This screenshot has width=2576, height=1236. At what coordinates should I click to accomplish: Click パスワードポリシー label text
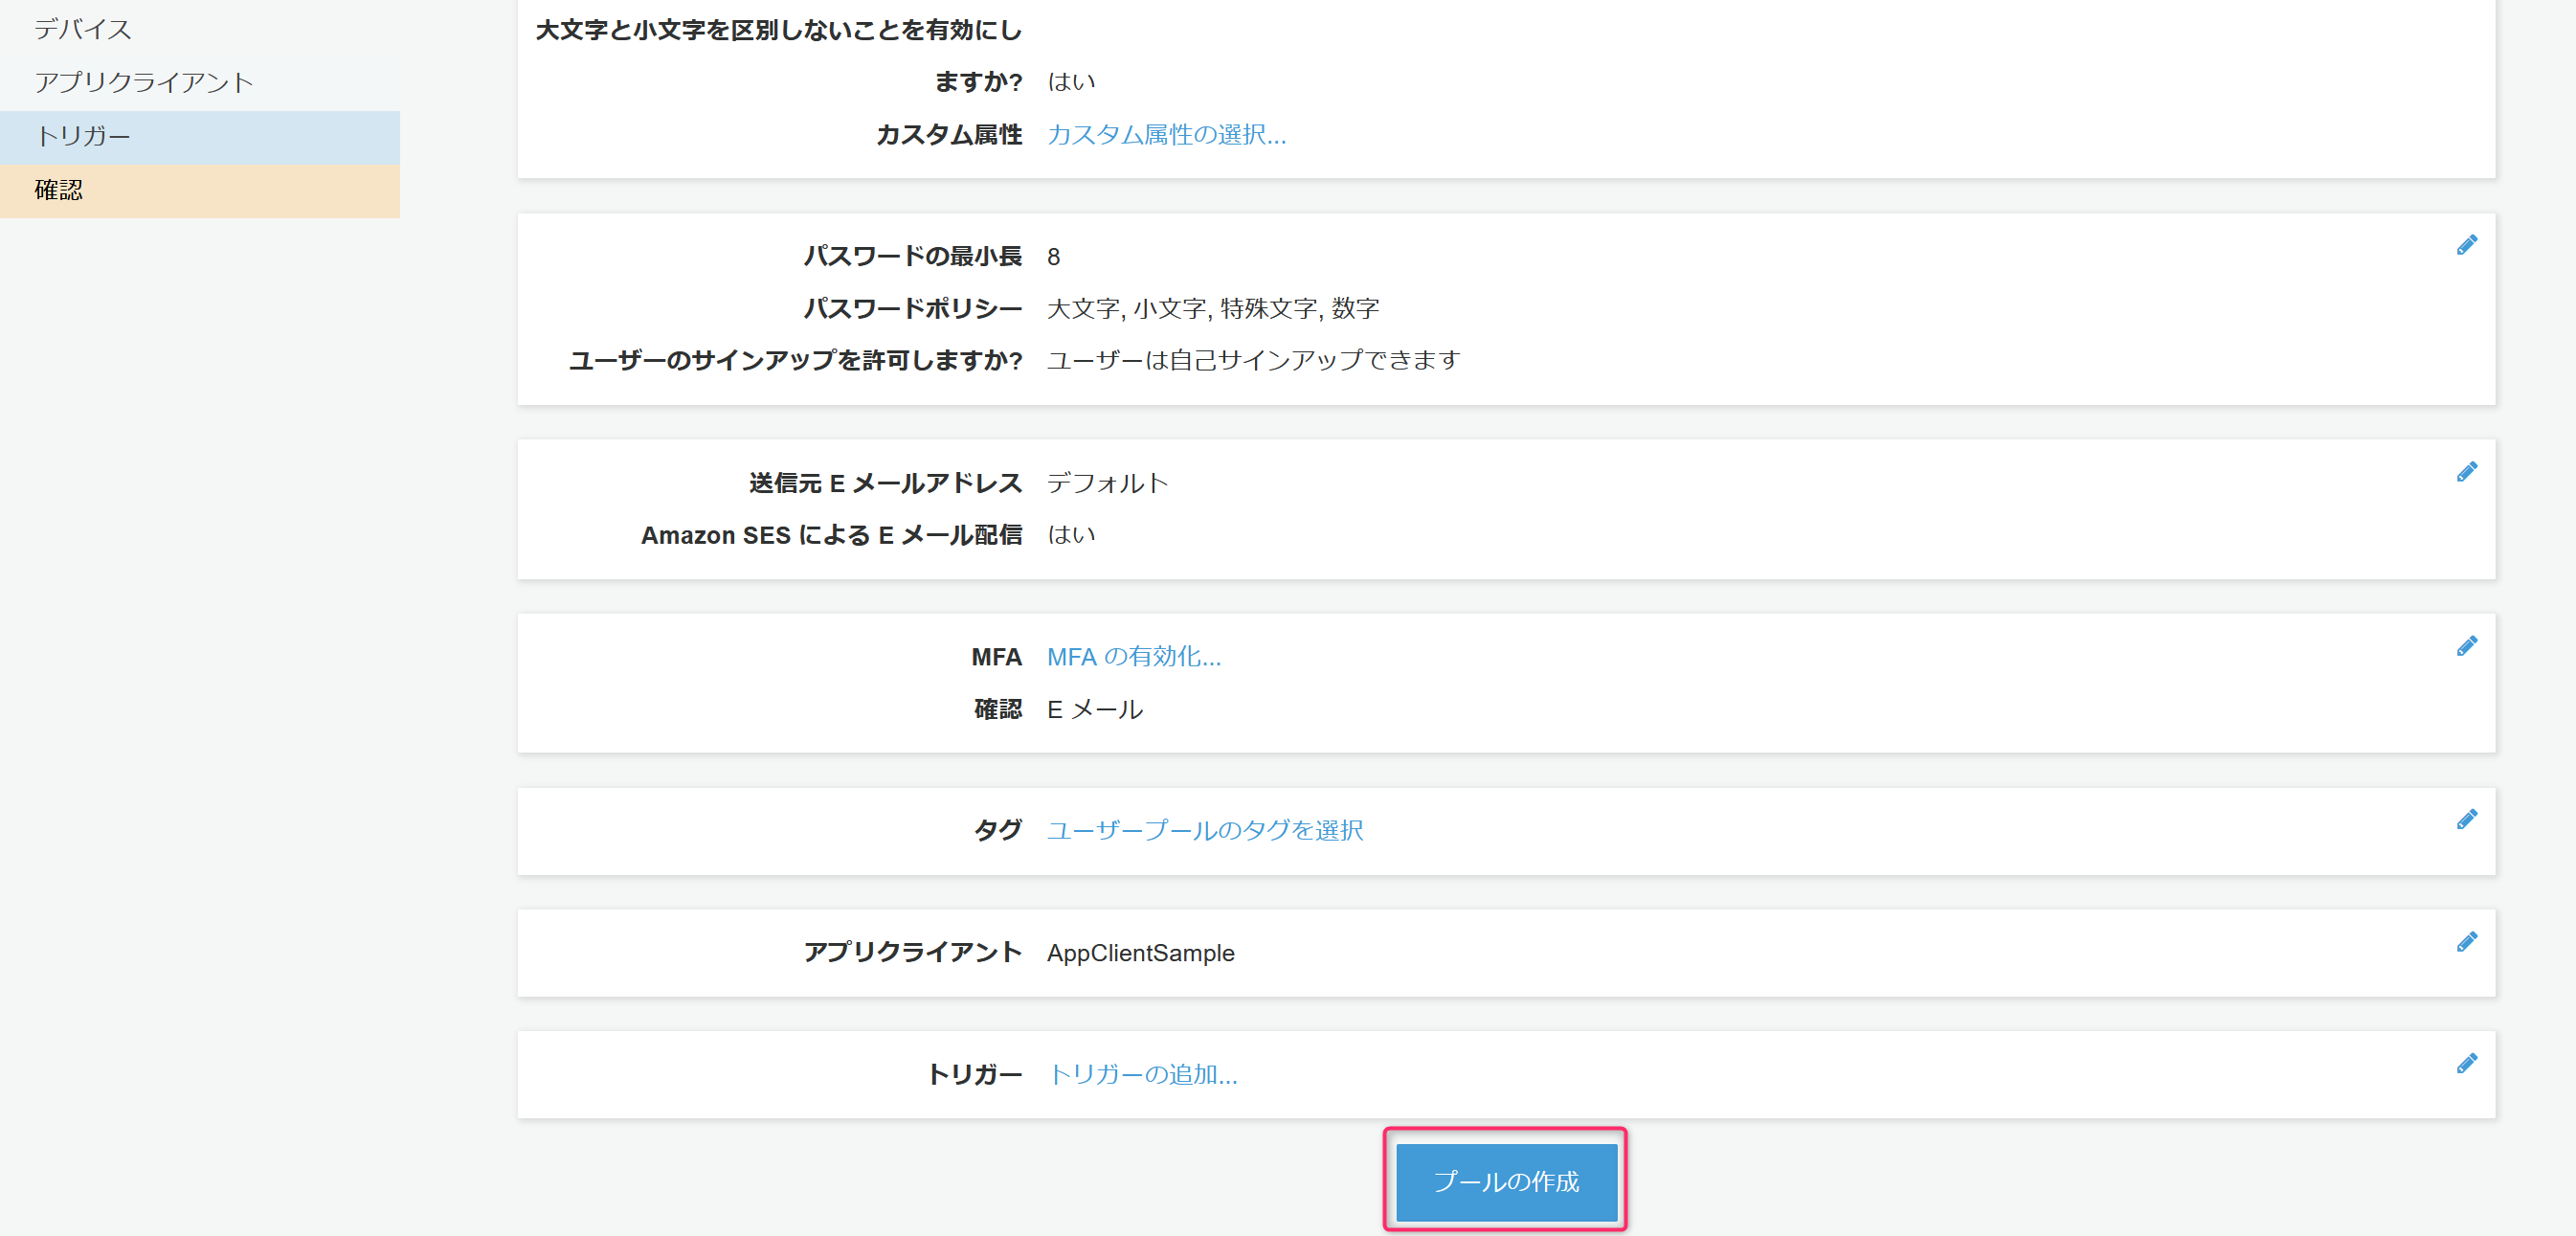912,308
